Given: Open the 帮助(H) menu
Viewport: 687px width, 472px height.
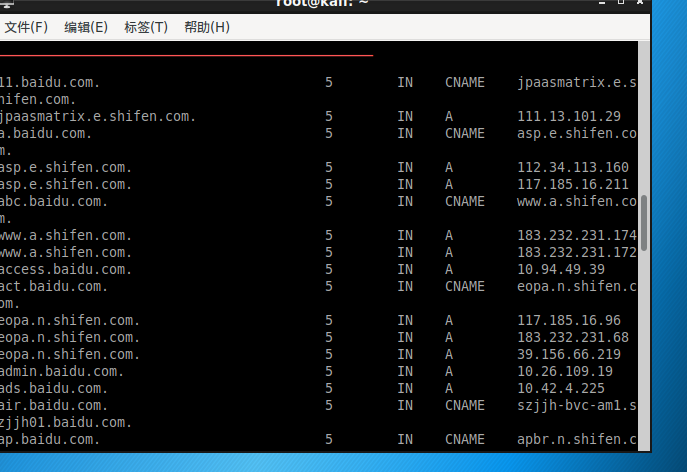Looking at the screenshot, I should [x=207, y=27].
